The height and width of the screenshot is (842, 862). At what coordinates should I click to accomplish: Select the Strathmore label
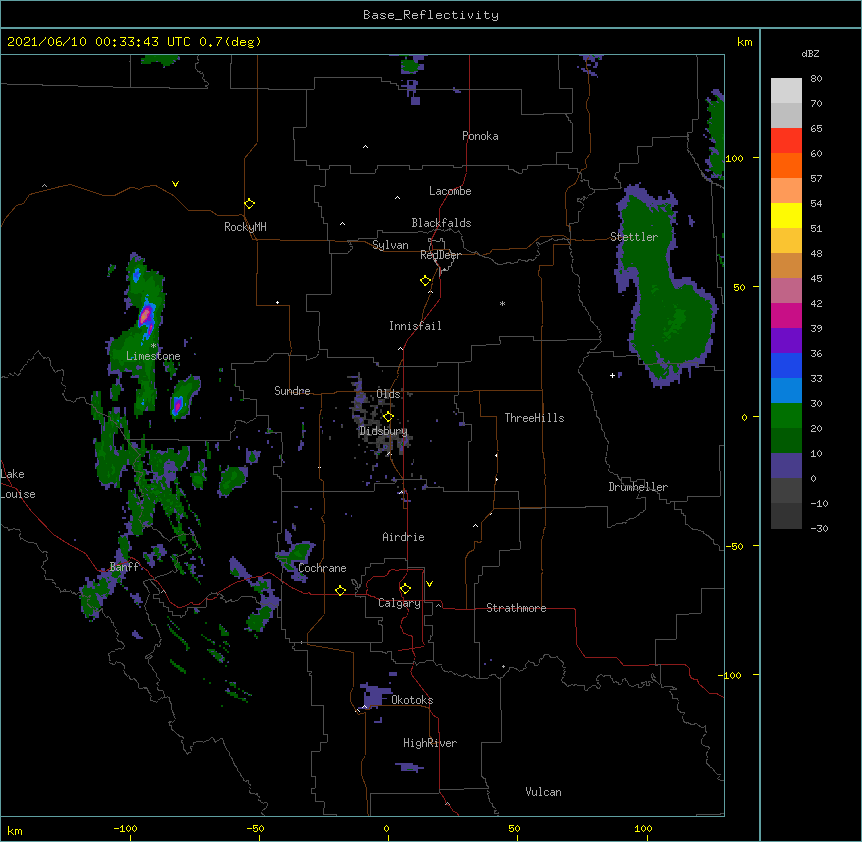tap(516, 608)
